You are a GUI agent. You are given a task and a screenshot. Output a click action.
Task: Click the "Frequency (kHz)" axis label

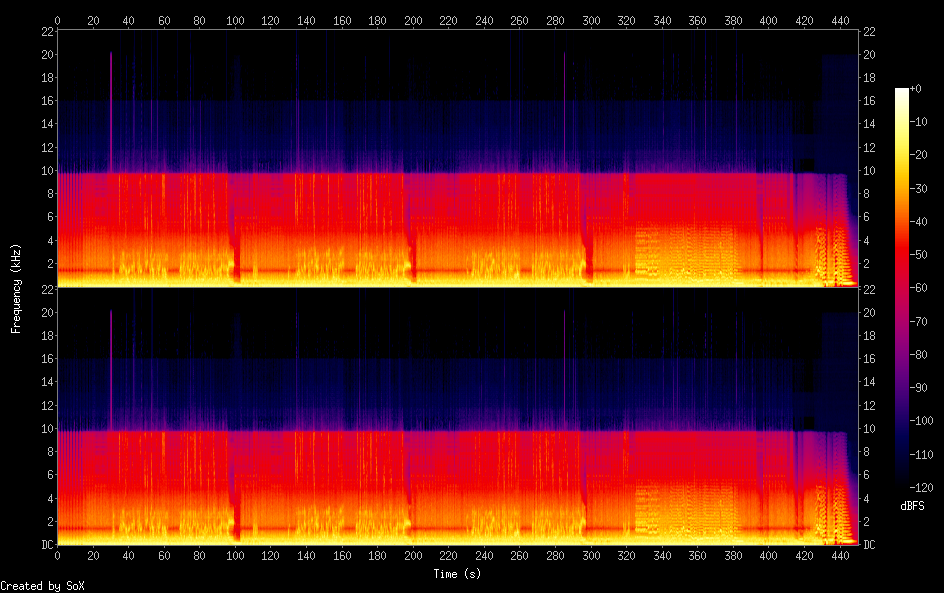click(x=16, y=288)
